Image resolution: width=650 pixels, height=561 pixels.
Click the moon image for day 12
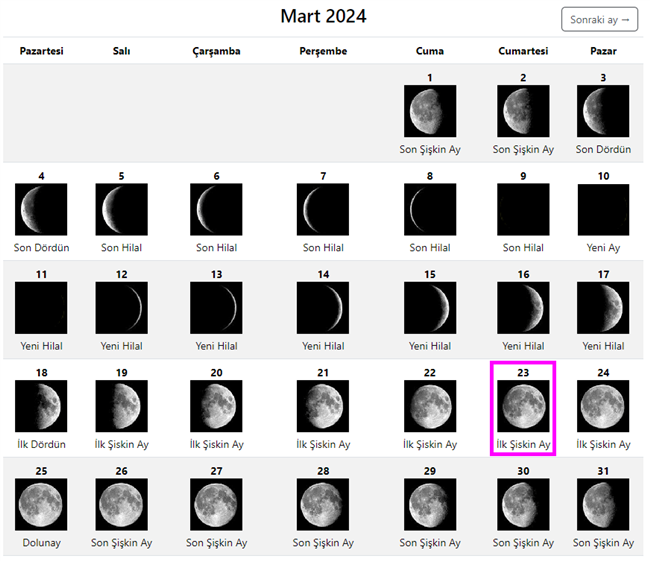[121, 308]
